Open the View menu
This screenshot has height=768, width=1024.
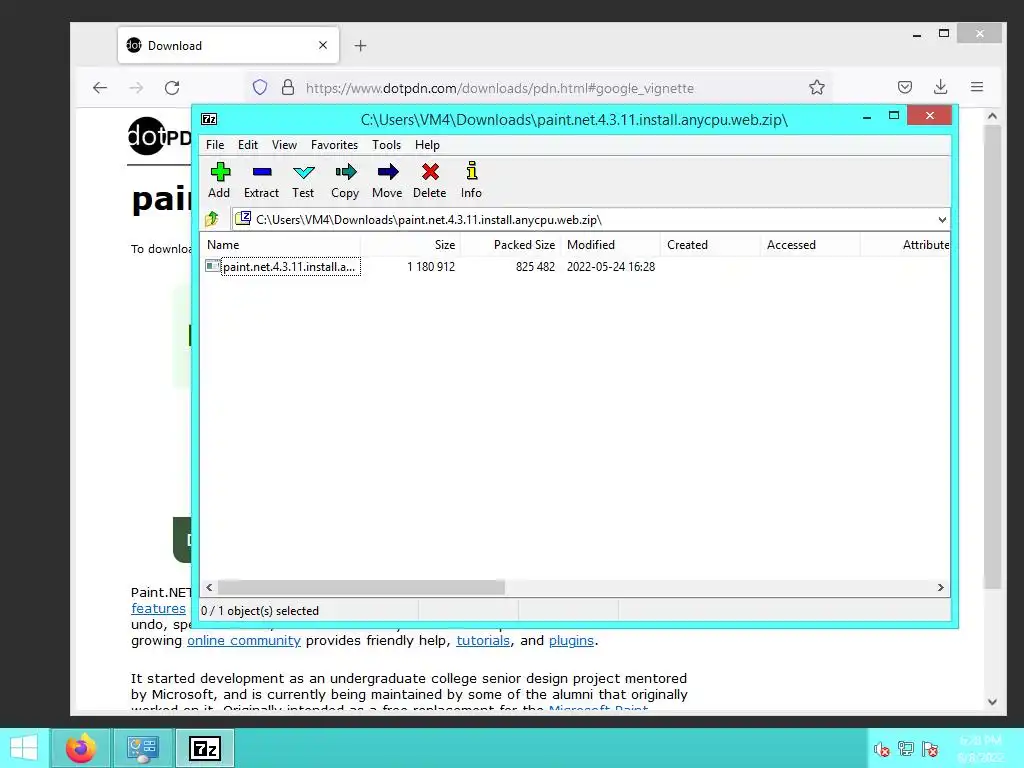point(284,145)
